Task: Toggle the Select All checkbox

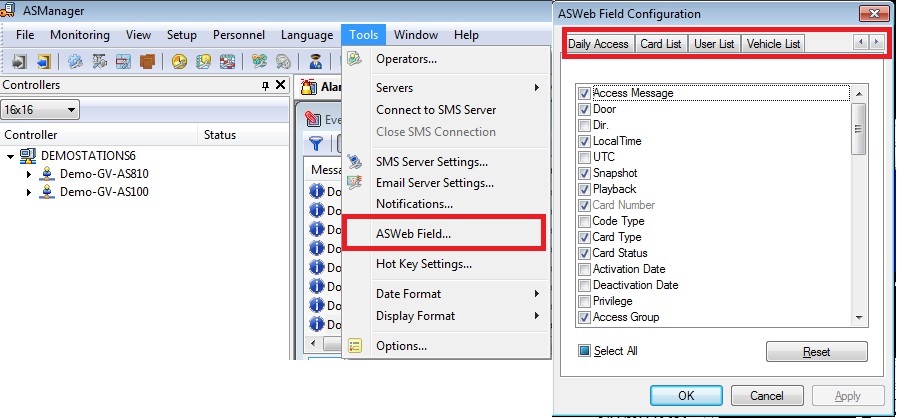Action: click(584, 351)
